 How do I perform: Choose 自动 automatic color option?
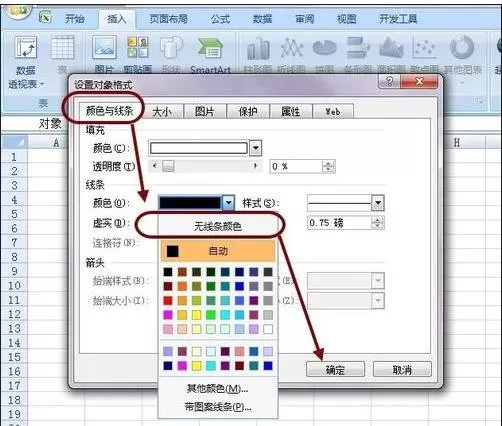[x=218, y=251]
